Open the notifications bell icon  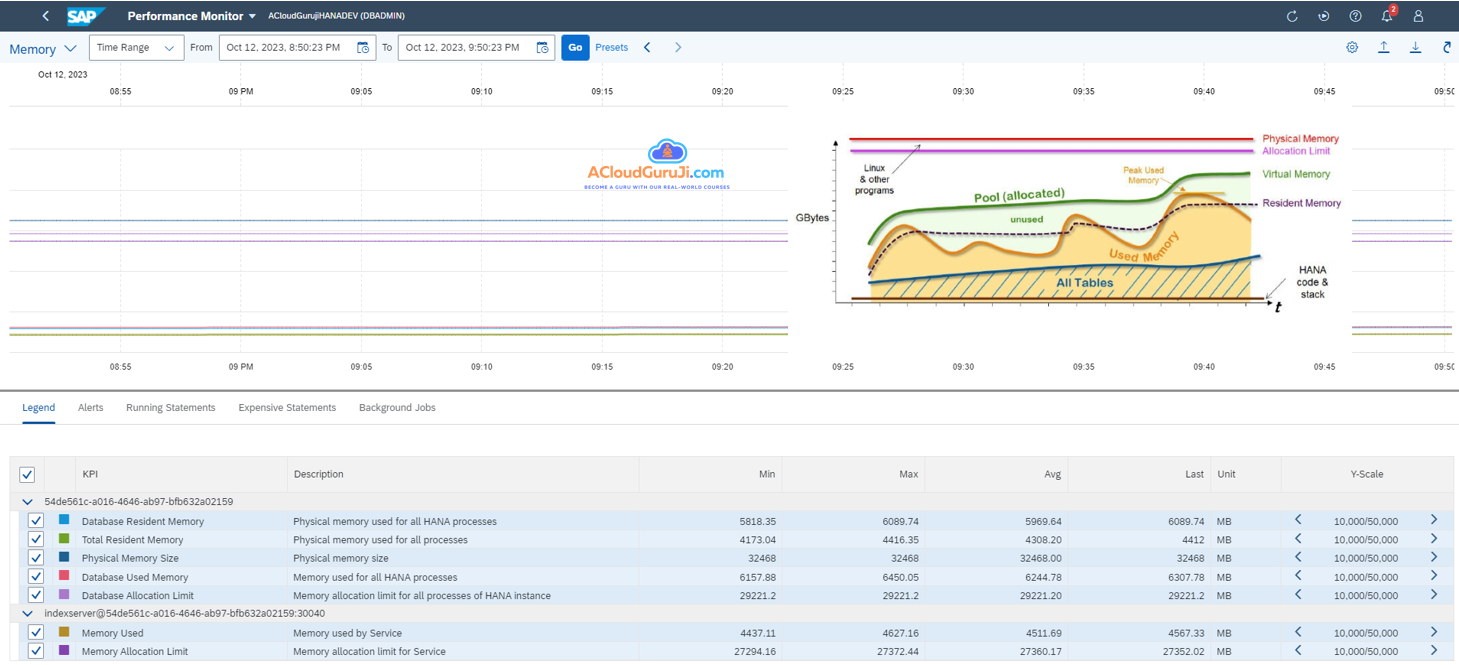coord(1387,16)
